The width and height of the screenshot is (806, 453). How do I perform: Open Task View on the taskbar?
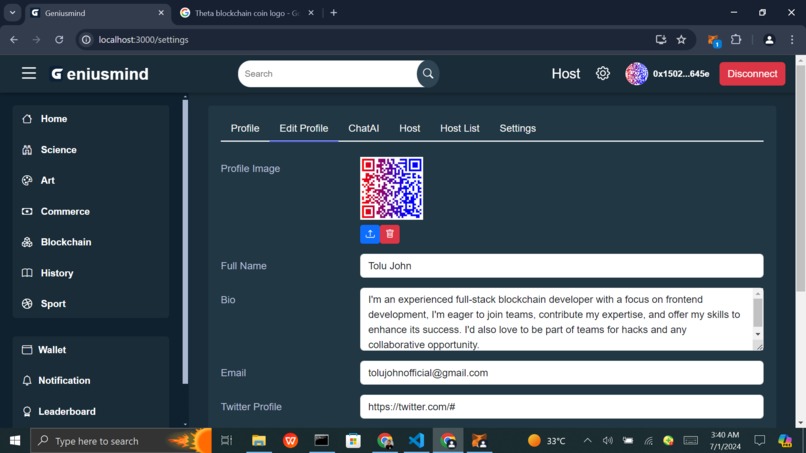point(226,441)
